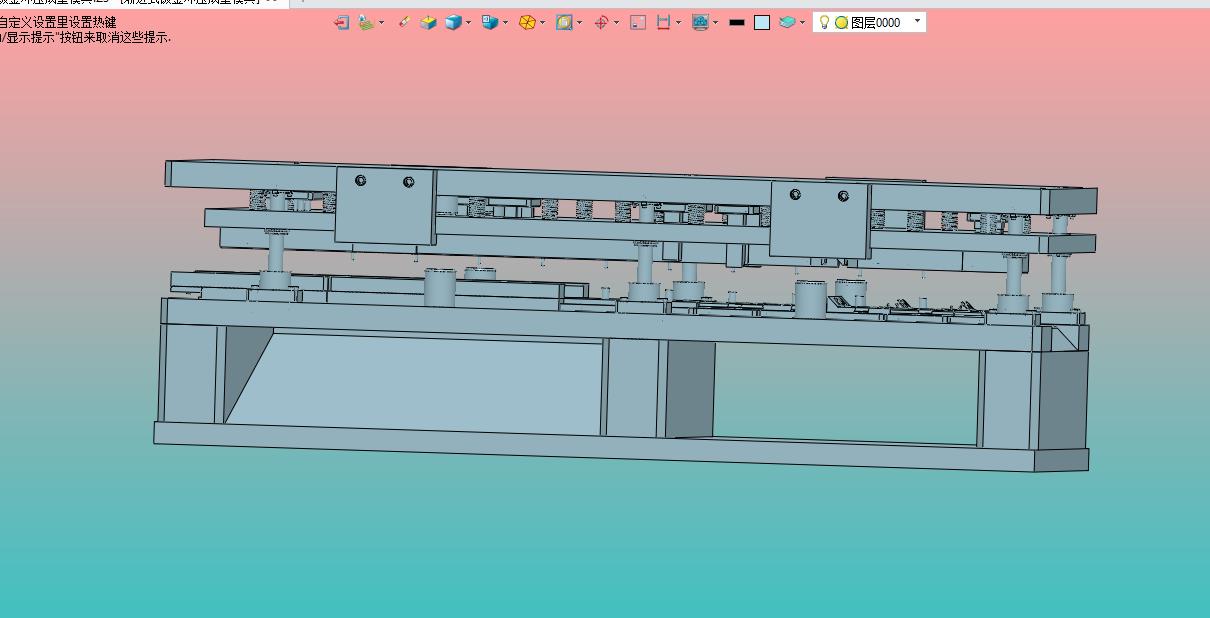Click the black line color swatch
The image size is (1210, 618).
(x=737, y=22)
